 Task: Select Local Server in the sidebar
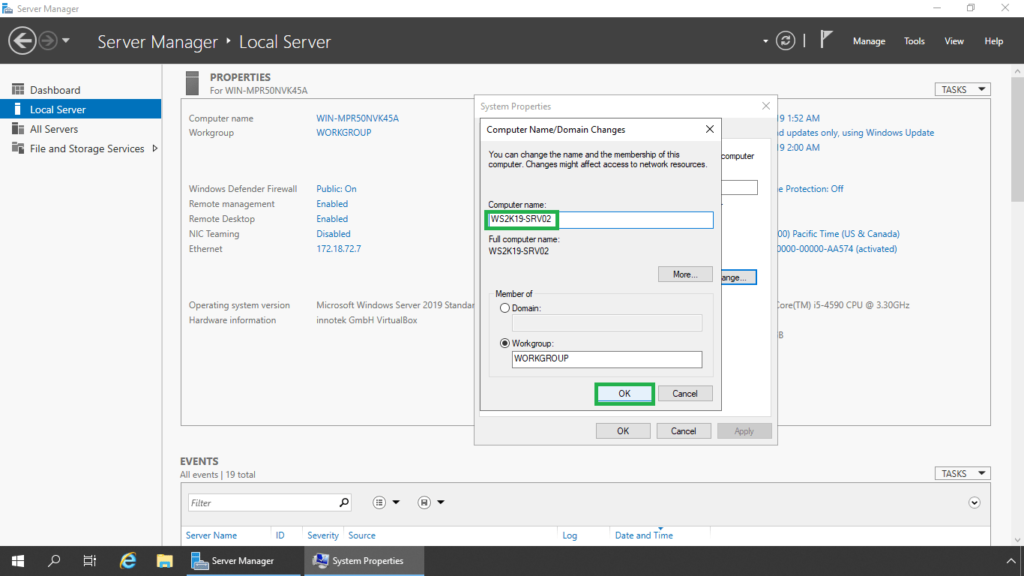pos(80,109)
